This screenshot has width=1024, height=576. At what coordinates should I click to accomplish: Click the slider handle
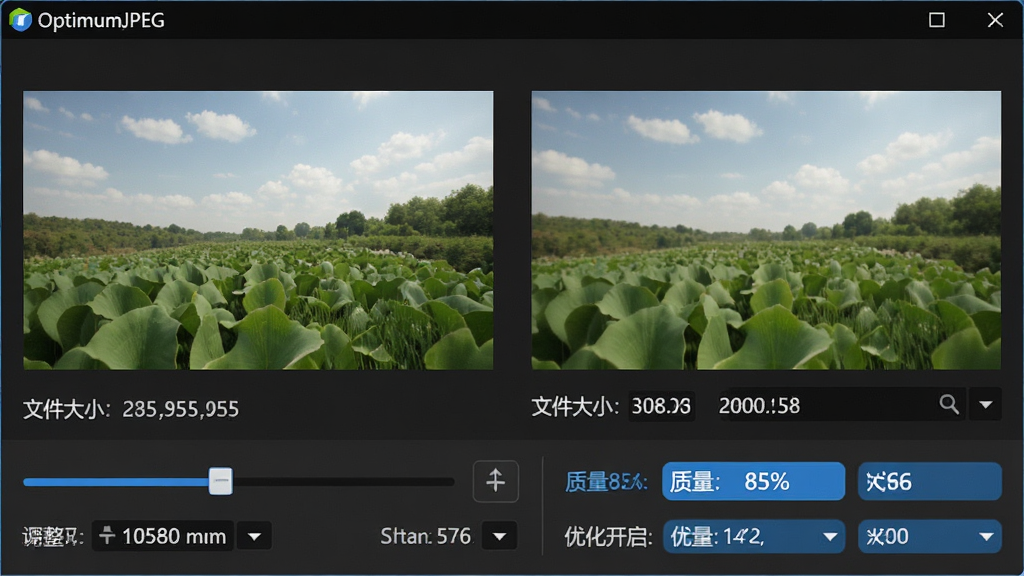(x=221, y=481)
